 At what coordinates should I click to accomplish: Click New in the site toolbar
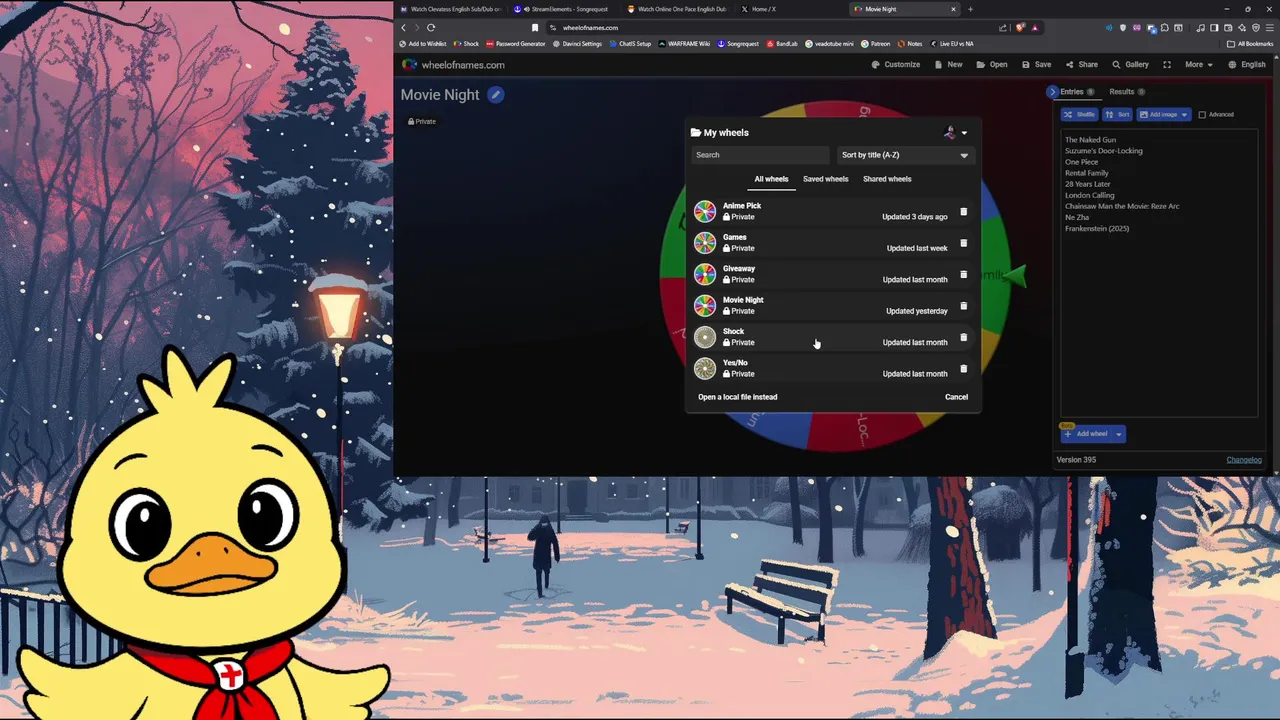click(x=948, y=65)
